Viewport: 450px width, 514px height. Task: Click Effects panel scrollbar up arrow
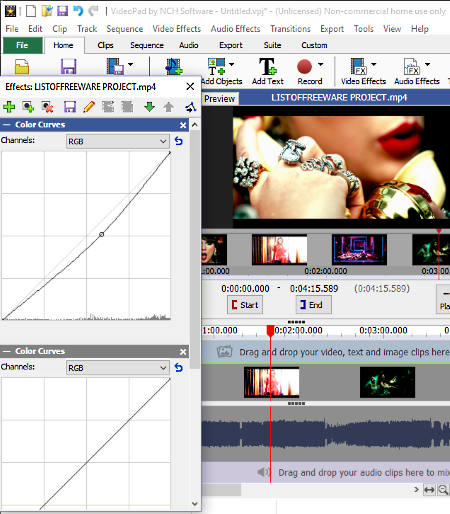(195, 125)
